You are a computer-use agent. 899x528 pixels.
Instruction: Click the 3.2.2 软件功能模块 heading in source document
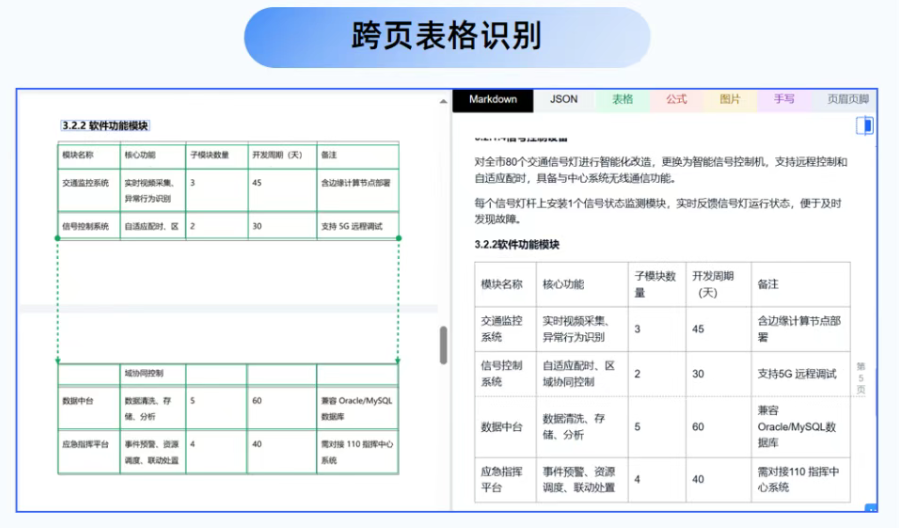click(x=105, y=126)
